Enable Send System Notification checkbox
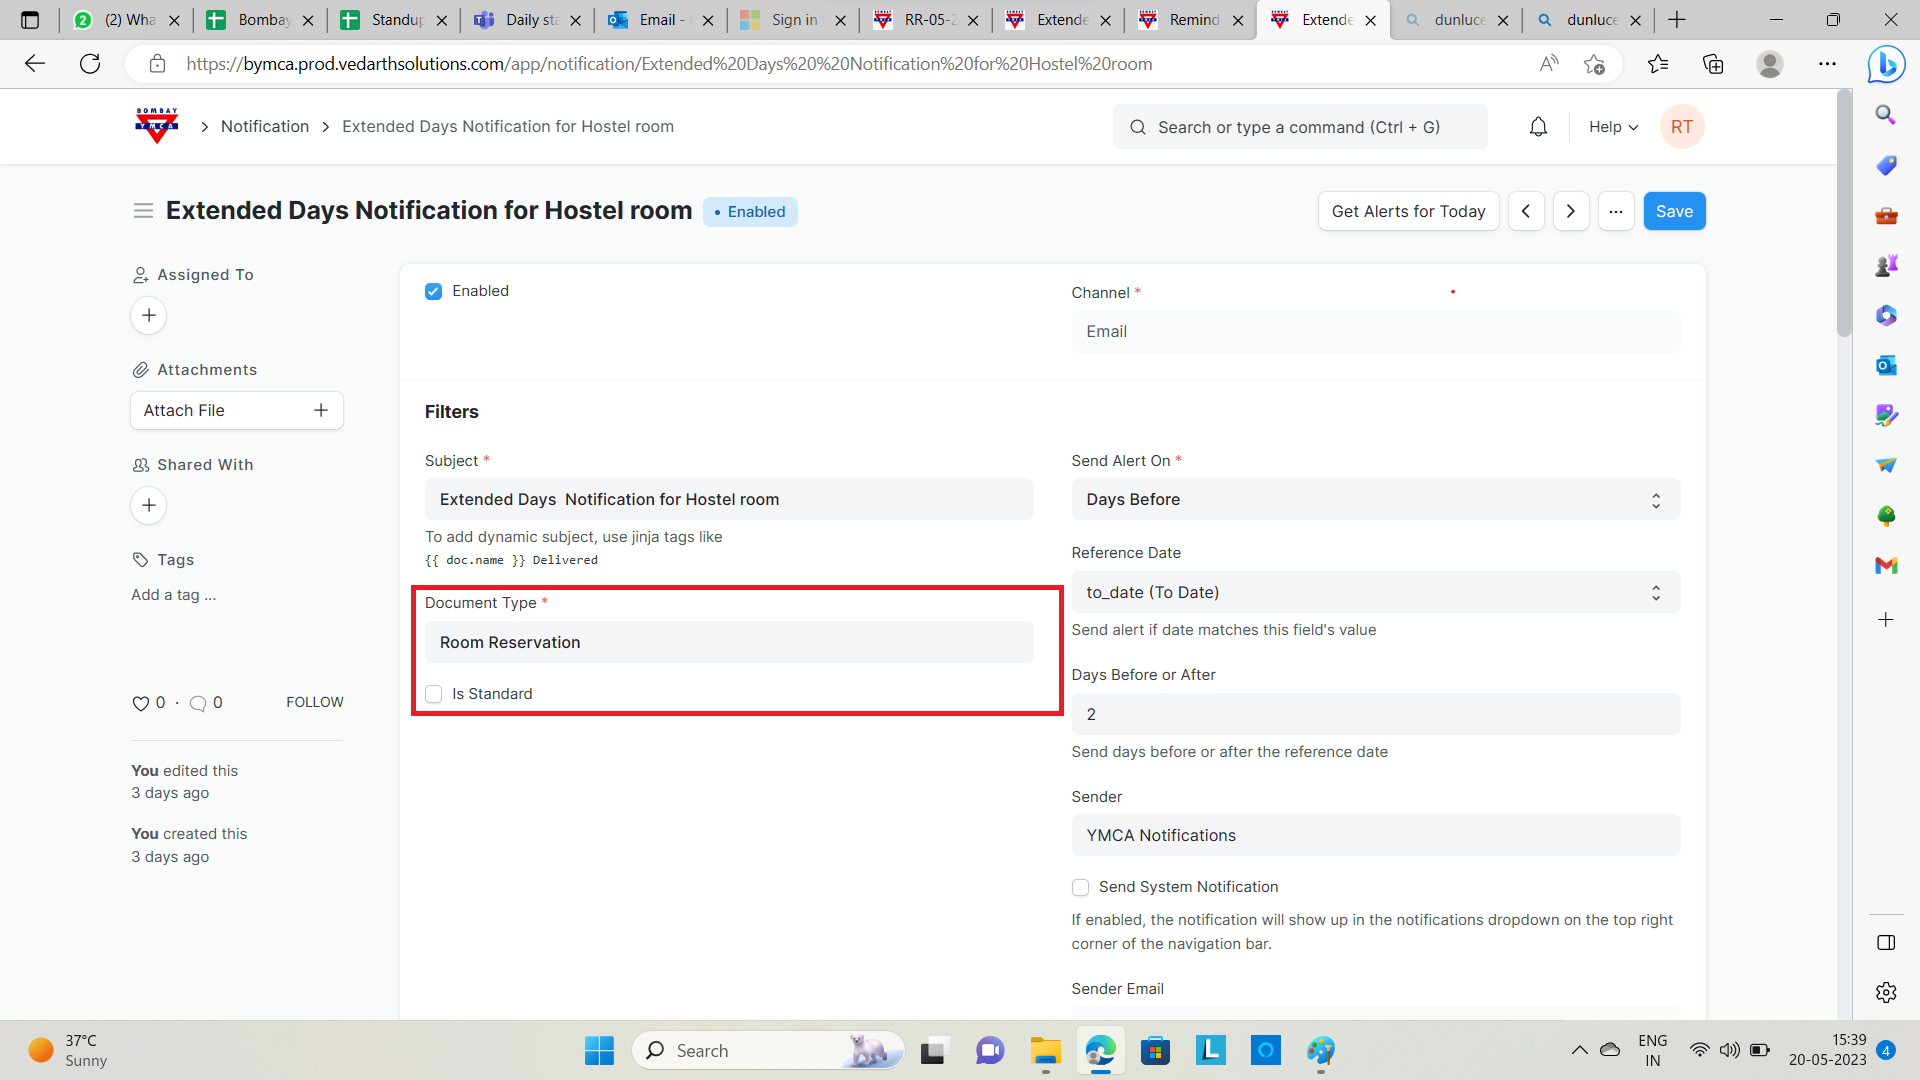The height and width of the screenshot is (1080, 1920). (x=1080, y=887)
